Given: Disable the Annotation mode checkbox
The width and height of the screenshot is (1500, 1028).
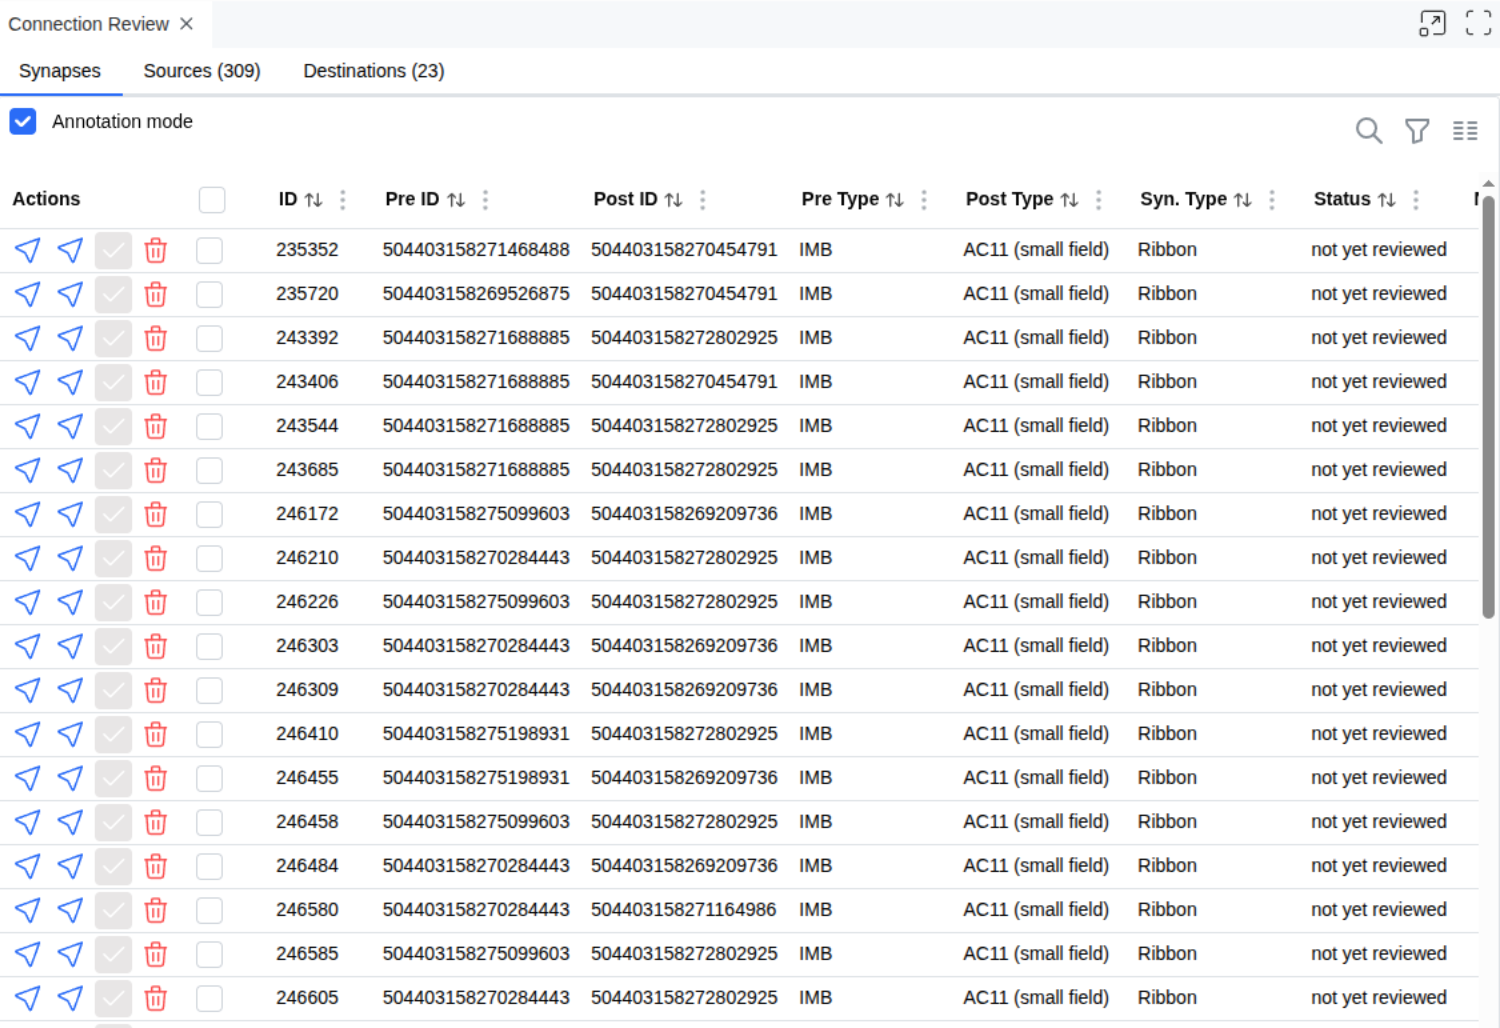Looking at the screenshot, I should [x=23, y=122].
